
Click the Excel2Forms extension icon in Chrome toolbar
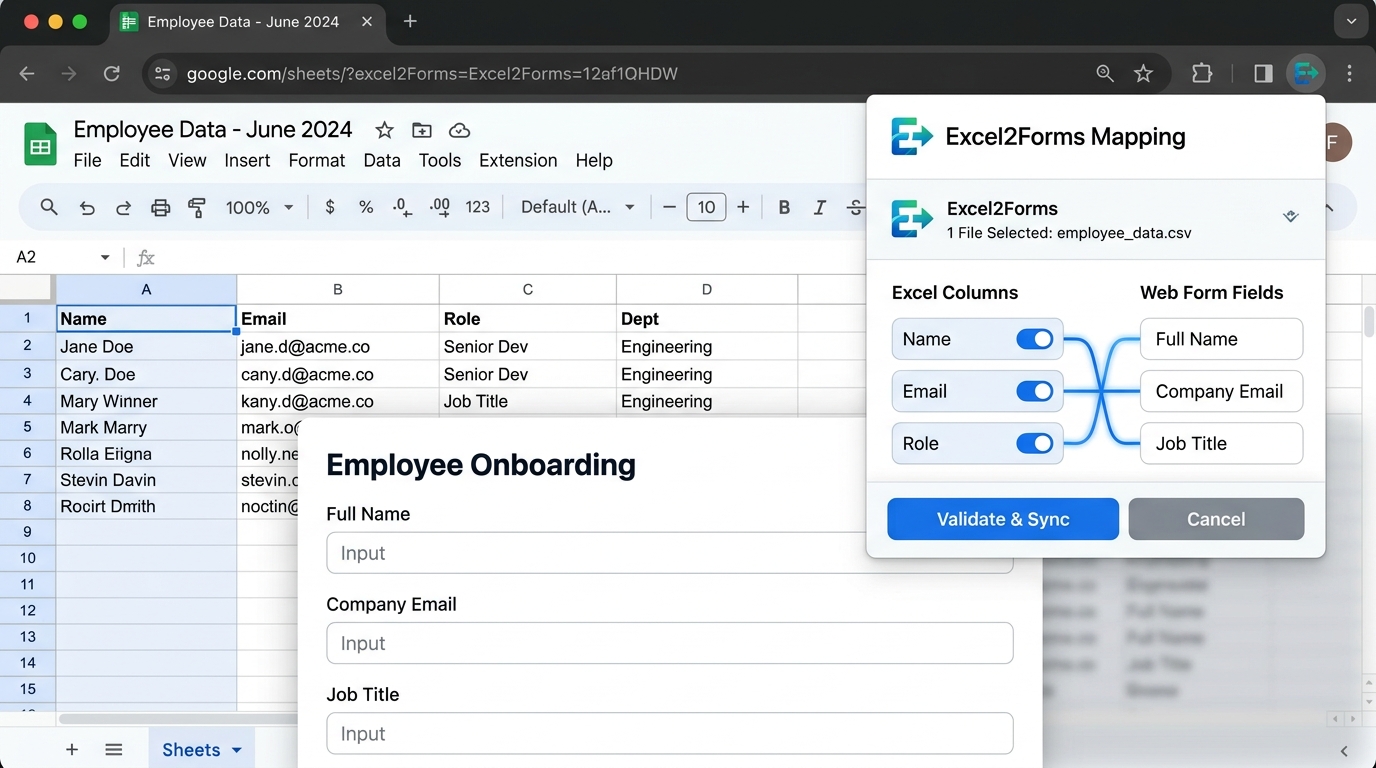pos(1306,73)
